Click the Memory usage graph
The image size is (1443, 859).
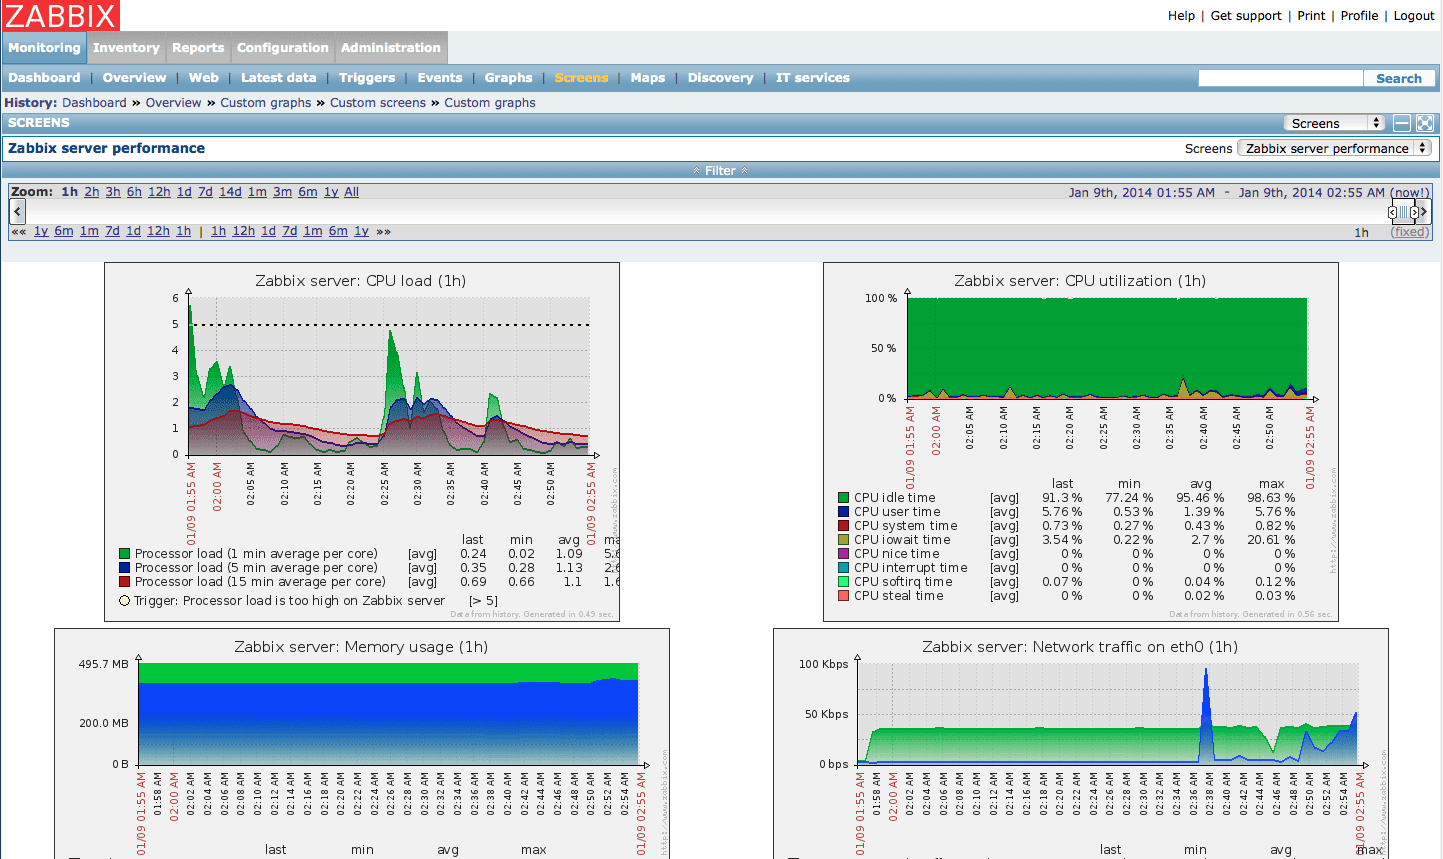click(362, 743)
